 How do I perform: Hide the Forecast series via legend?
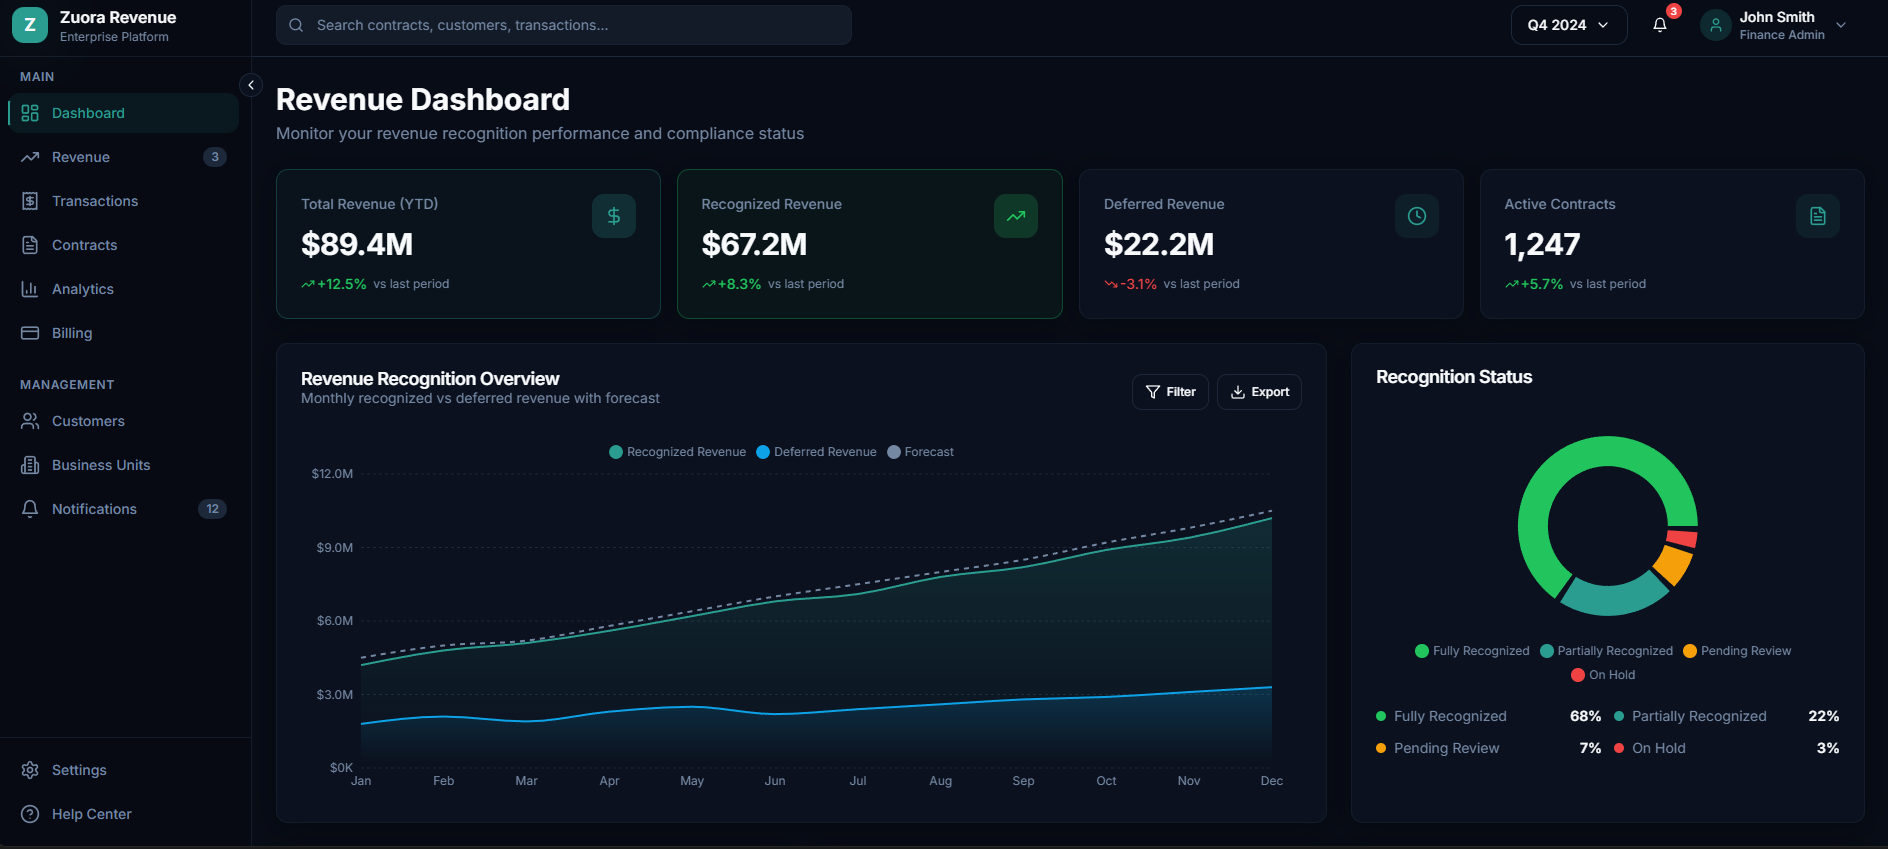[920, 452]
